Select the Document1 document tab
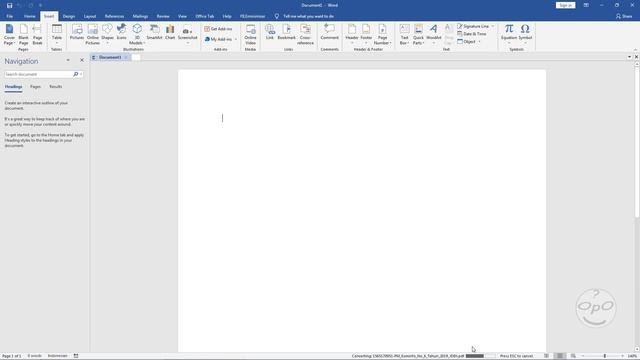Viewport: 640px width, 360px height. pyautogui.click(x=110, y=58)
